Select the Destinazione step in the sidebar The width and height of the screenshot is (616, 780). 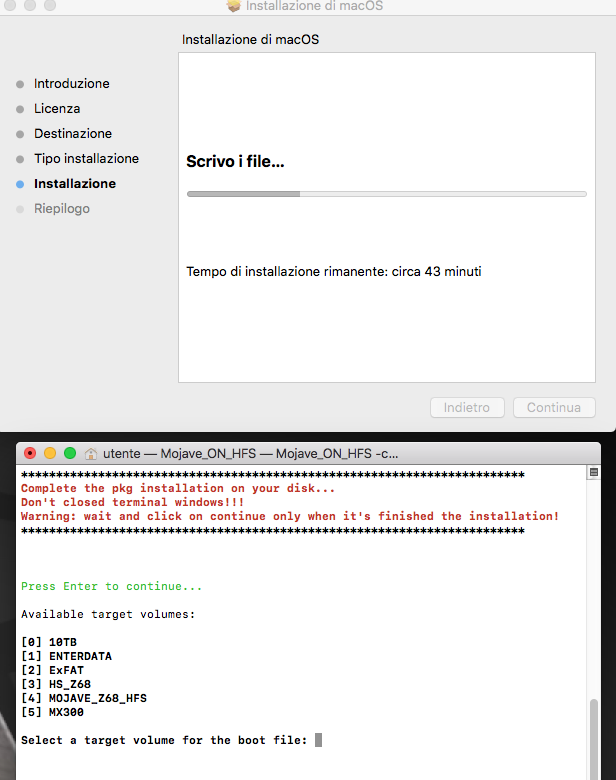coord(73,133)
